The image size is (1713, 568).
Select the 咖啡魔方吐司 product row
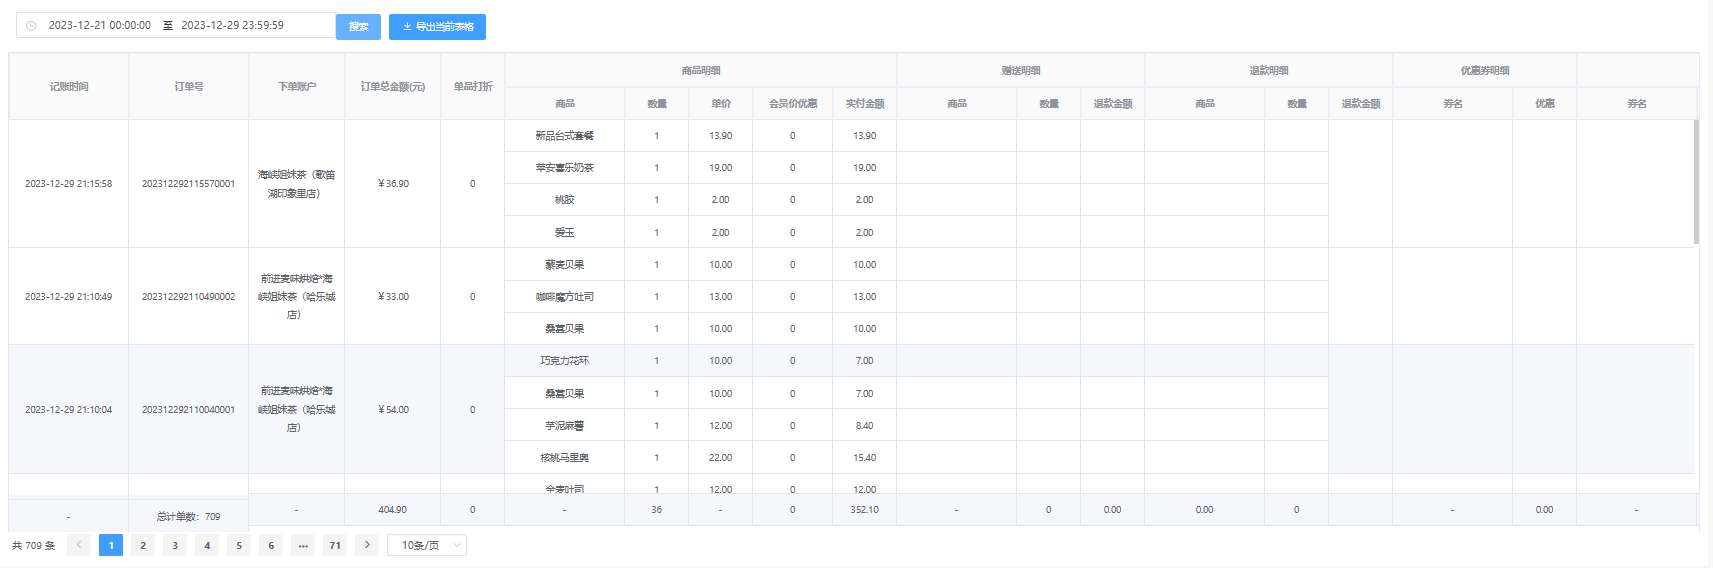pyautogui.click(x=565, y=297)
